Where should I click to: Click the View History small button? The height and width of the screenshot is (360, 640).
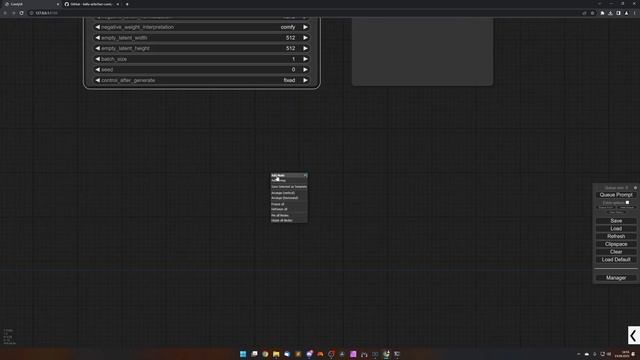616,212
